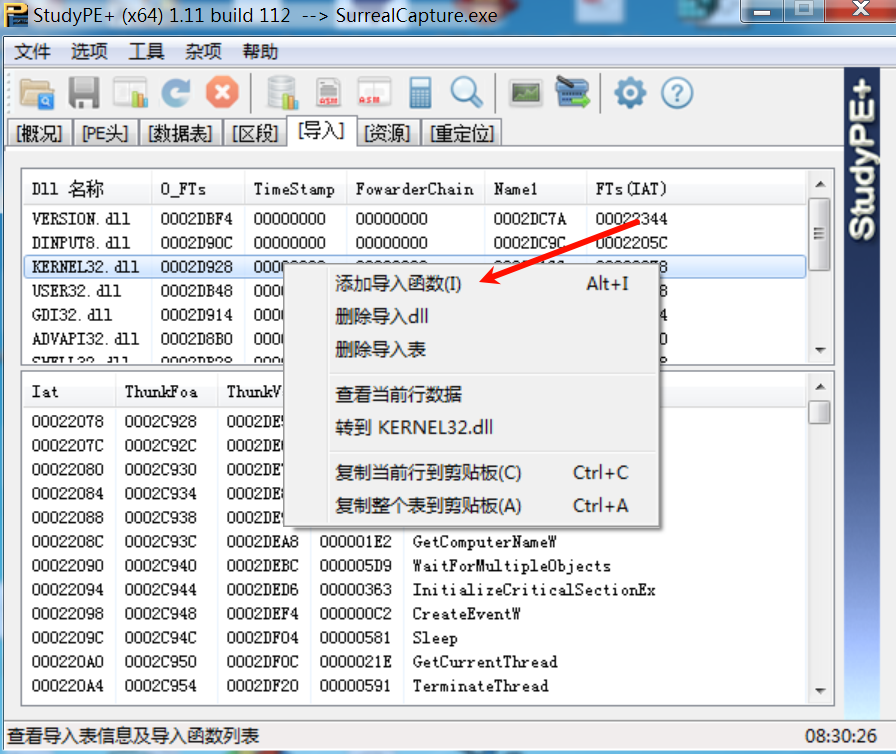The image size is (896, 754).
Task: Open the calculator tool icon
Action: click(420, 93)
